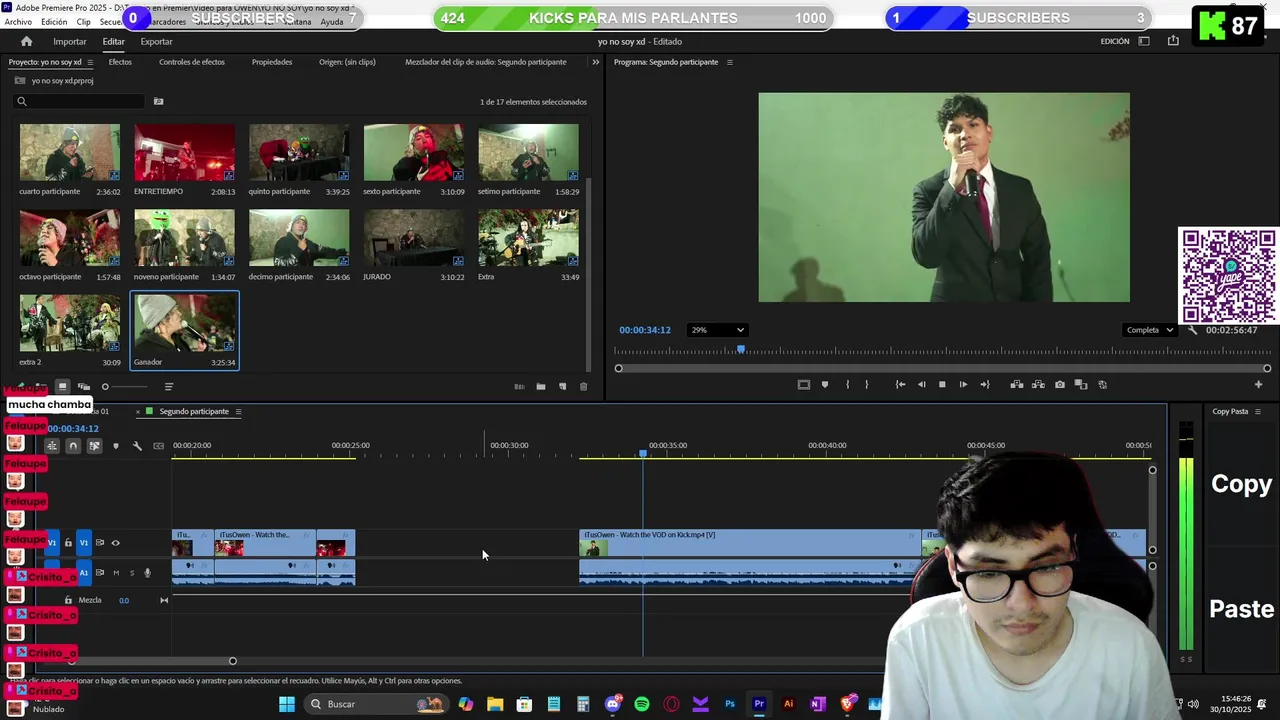Open the Edición menu
Image resolution: width=1280 pixels, height=720 pixels.
54,21
